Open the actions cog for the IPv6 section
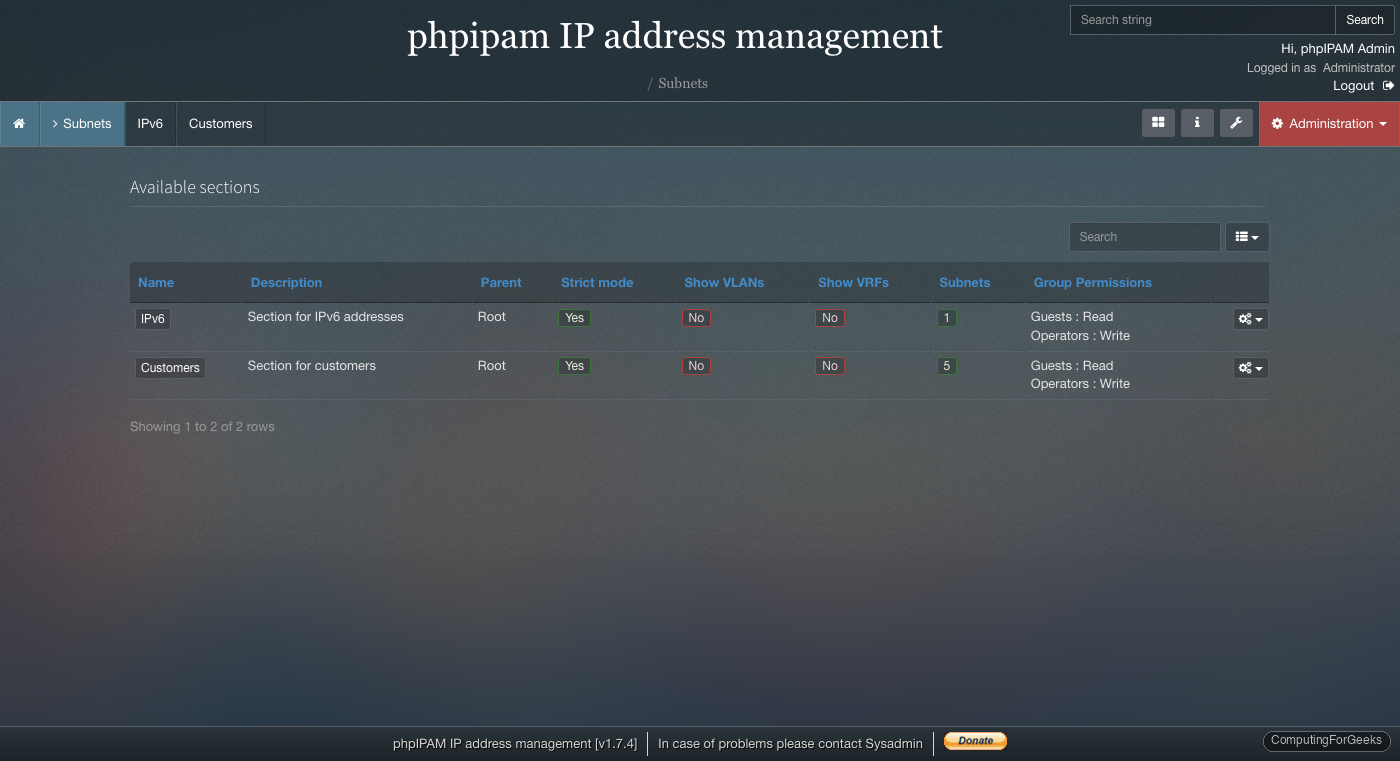This screenshot has width=1400, height=761. tap(1245, 318)
